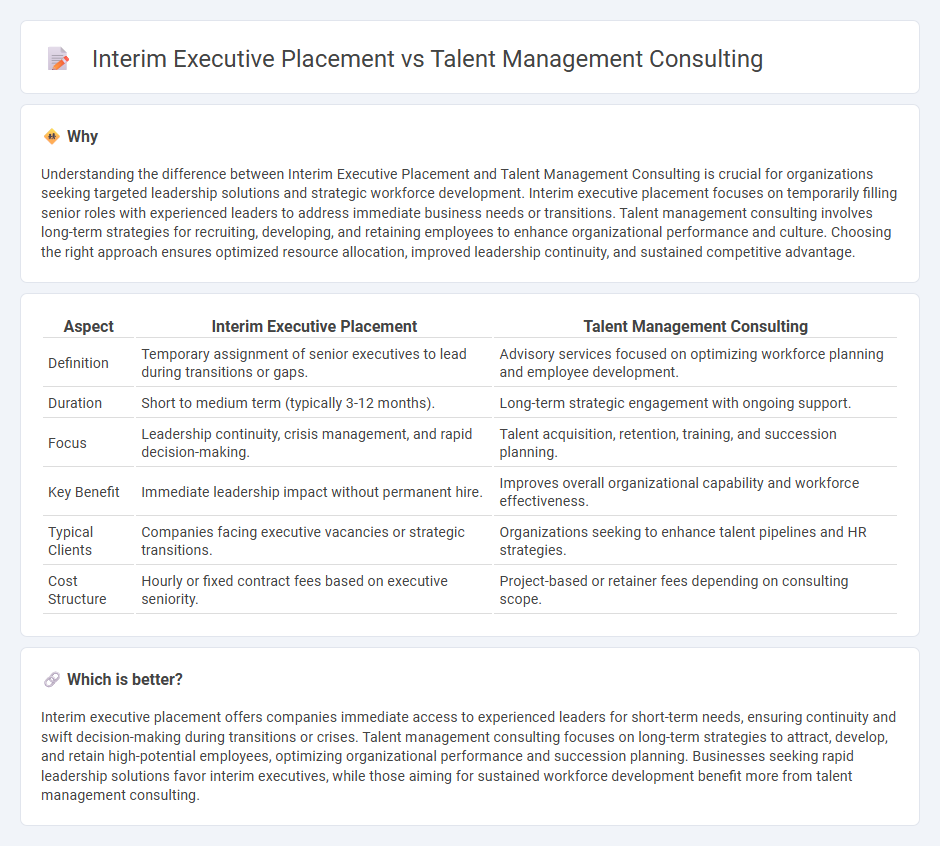The height and width of the screenshot is (846, 940).
Task: Click the Why section heading
Action: 82,137
